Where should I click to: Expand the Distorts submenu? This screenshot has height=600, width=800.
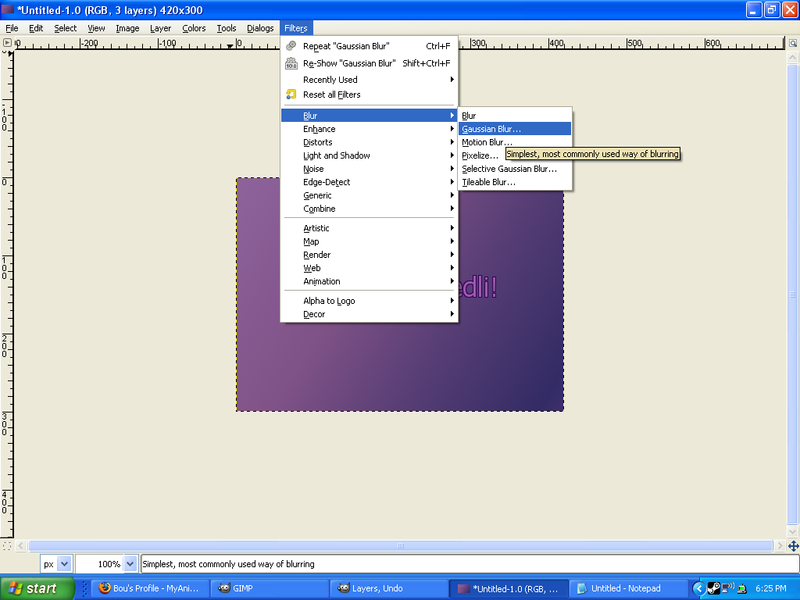[x=369, y=142]
